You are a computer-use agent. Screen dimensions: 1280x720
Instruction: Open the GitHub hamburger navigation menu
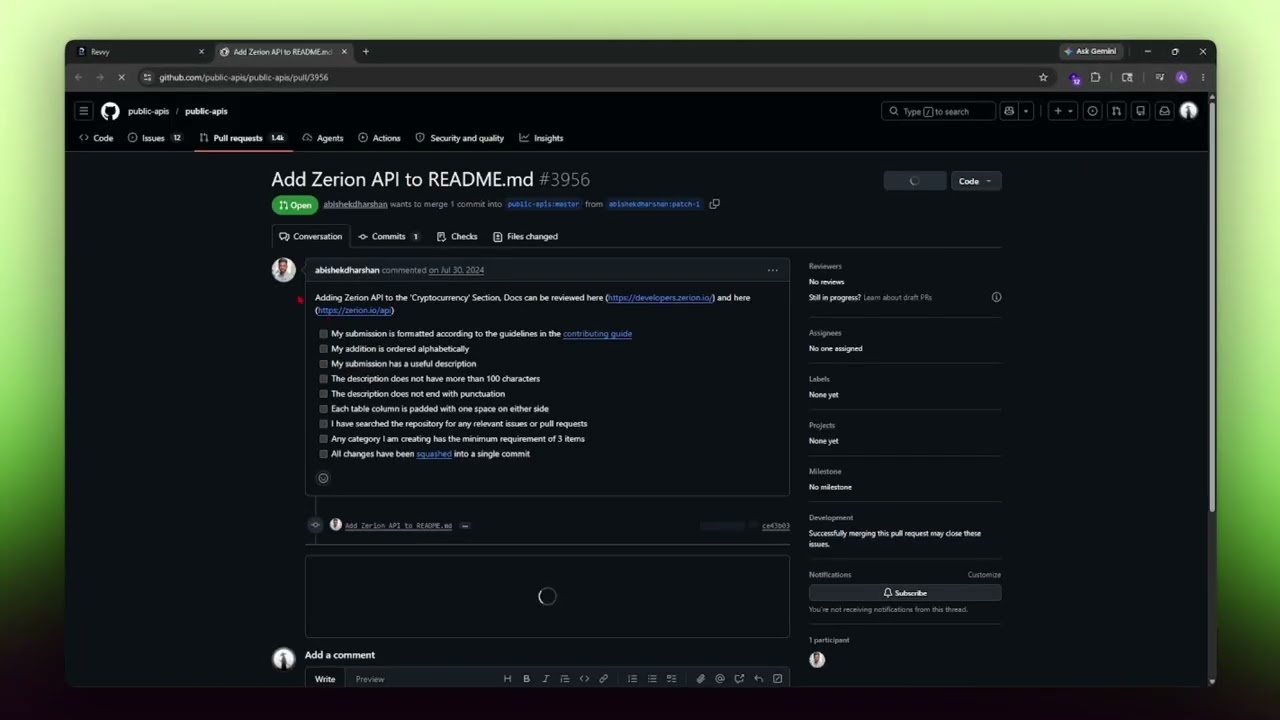(84, 111)
